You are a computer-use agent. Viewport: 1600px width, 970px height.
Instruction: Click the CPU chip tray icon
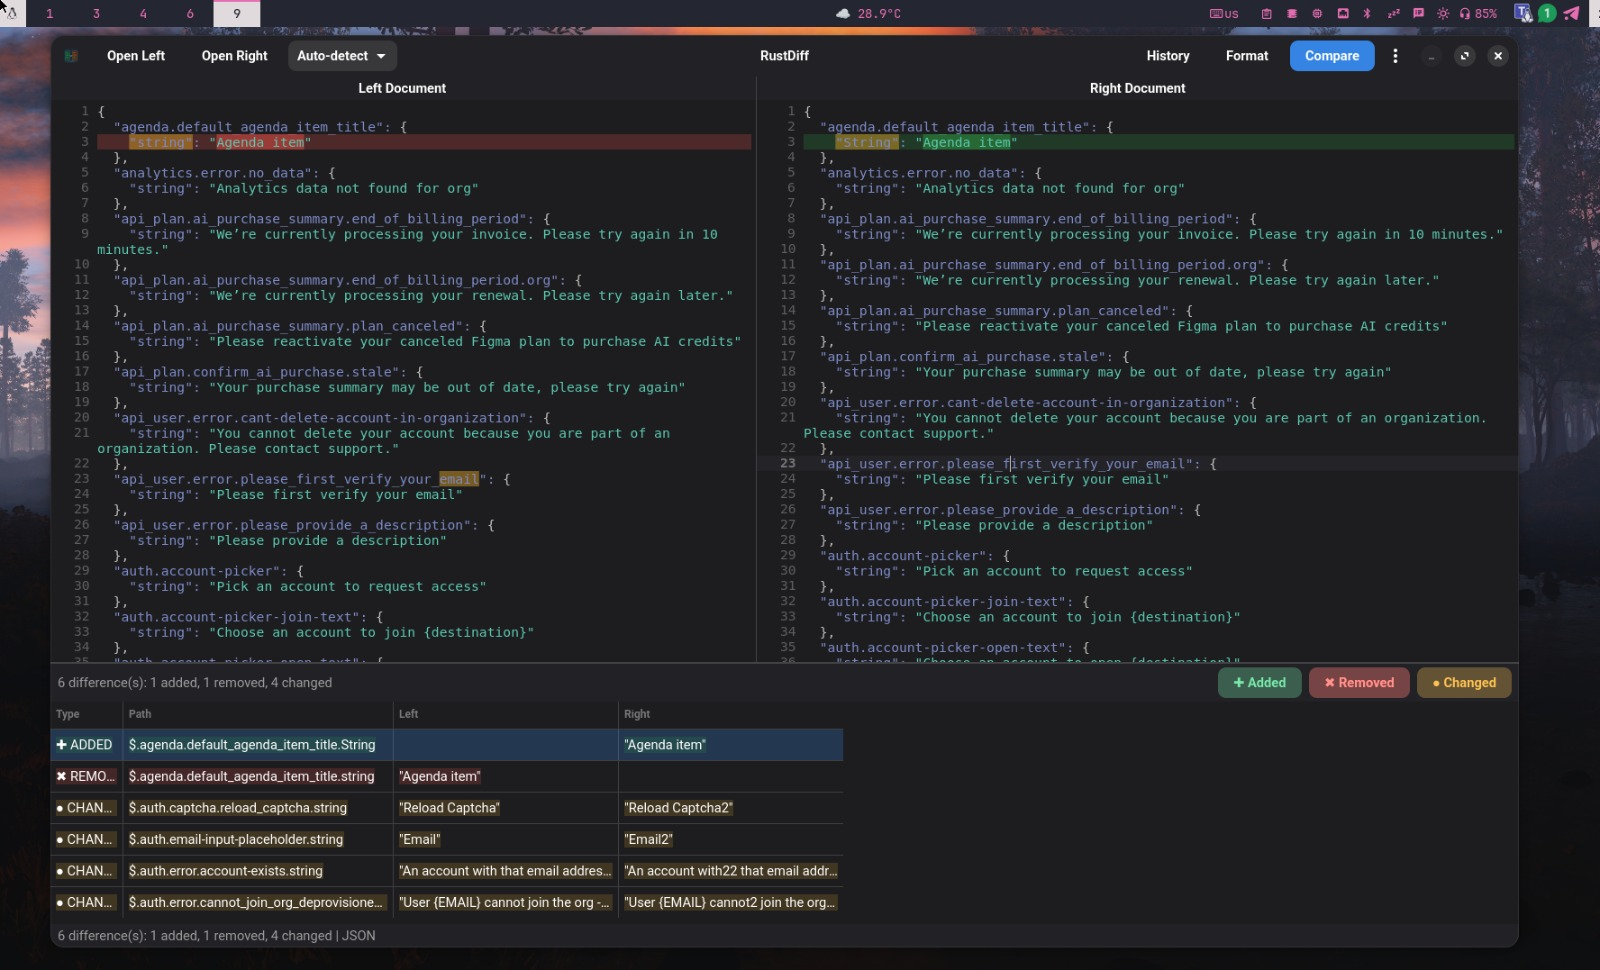tap(1317, 13)
